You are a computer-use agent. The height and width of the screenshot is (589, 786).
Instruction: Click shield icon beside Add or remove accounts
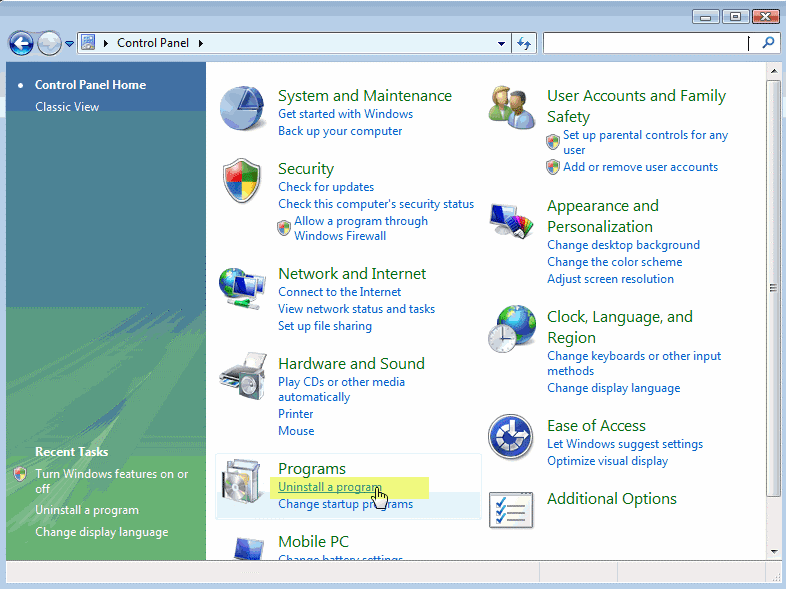(x=553, y=167)
